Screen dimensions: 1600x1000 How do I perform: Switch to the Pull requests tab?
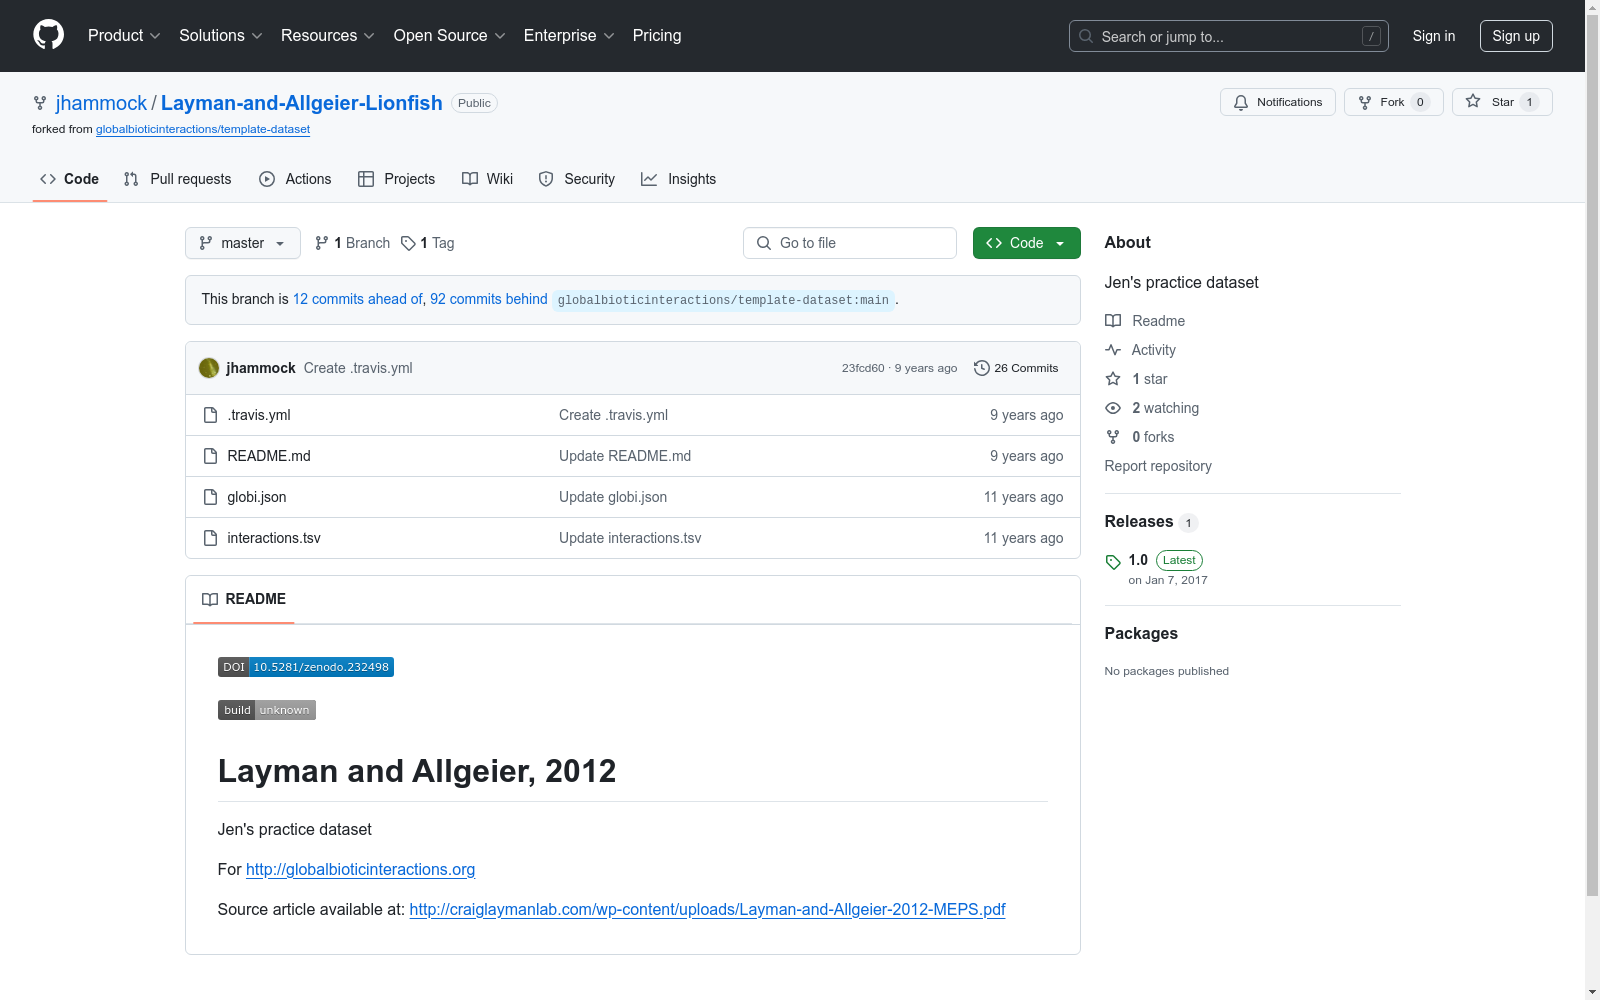[178, 179]
